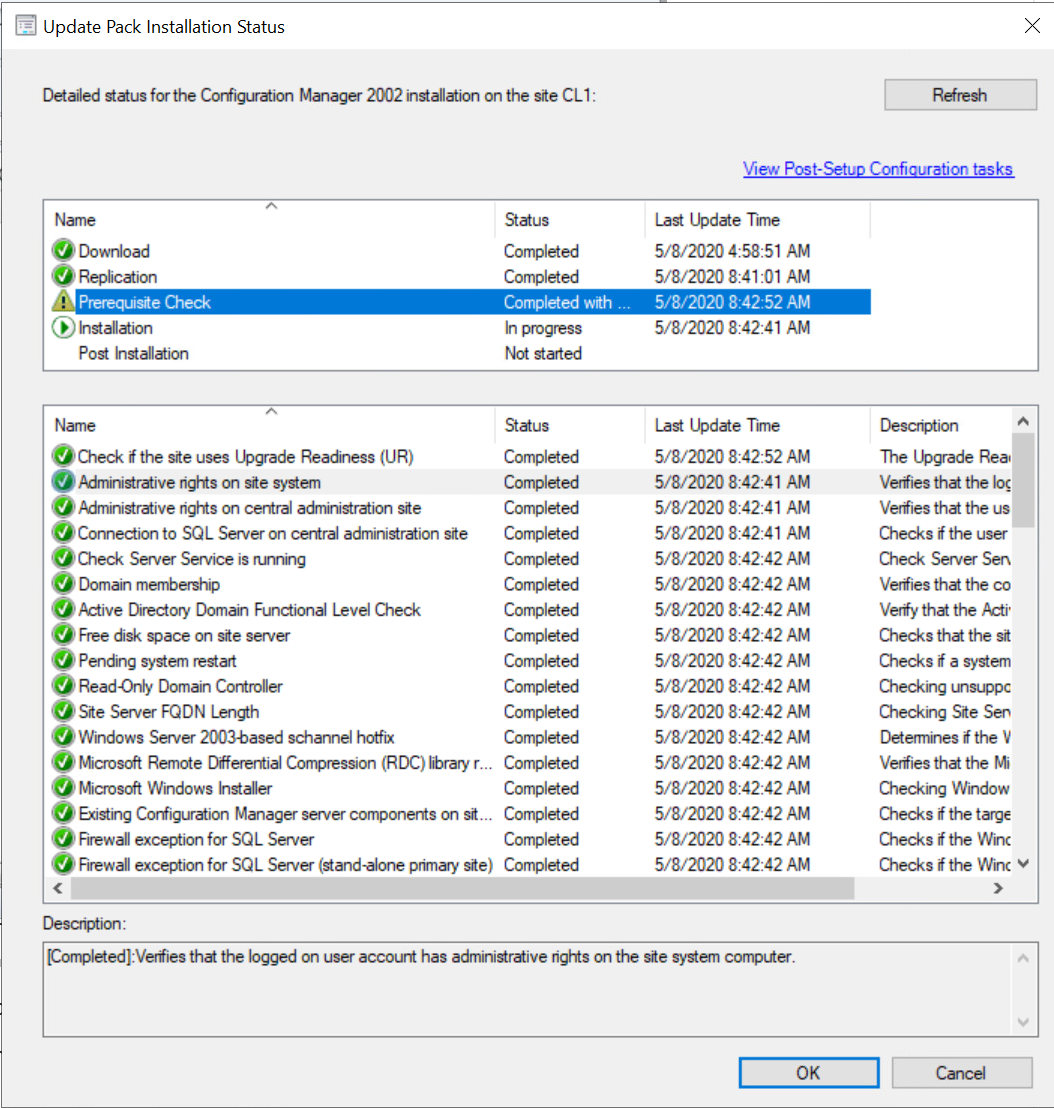Click the lower list horizontal scrollbar thumb
The width and height of the screenshot is (1054, 1108).
(463, 888)
